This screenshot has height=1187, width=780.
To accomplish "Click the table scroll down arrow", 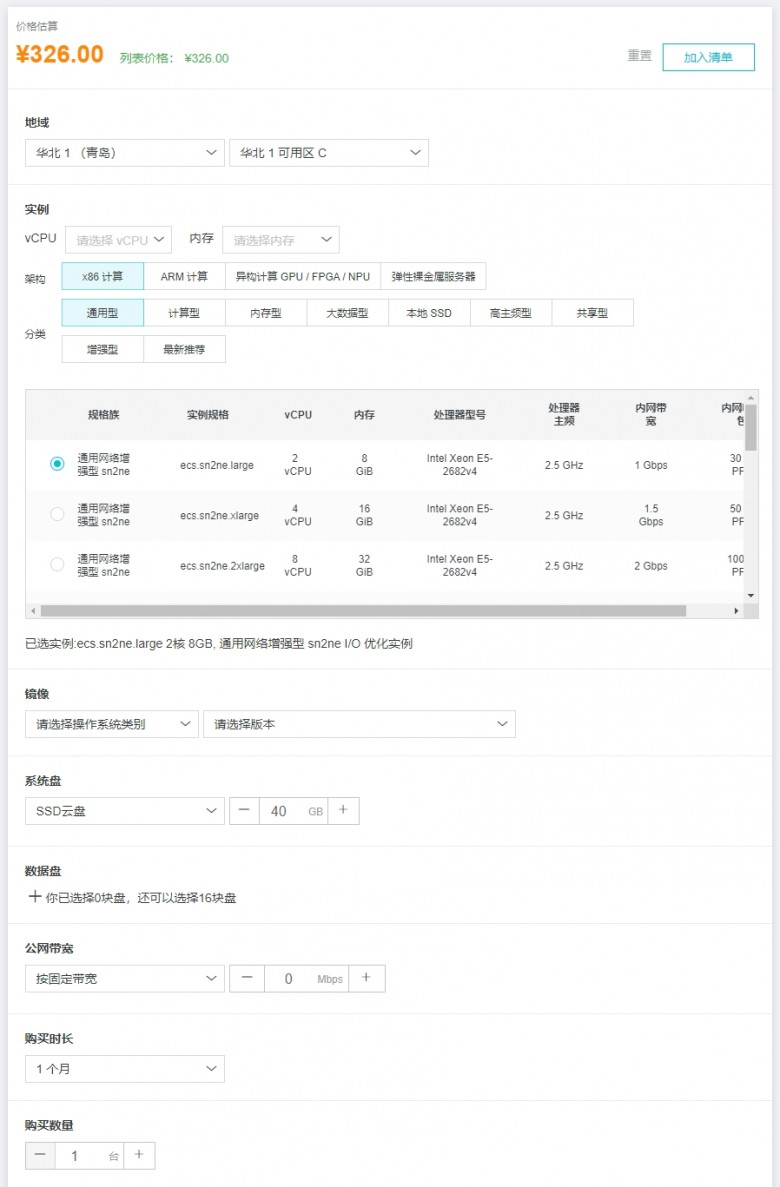I will click(751, 596).
